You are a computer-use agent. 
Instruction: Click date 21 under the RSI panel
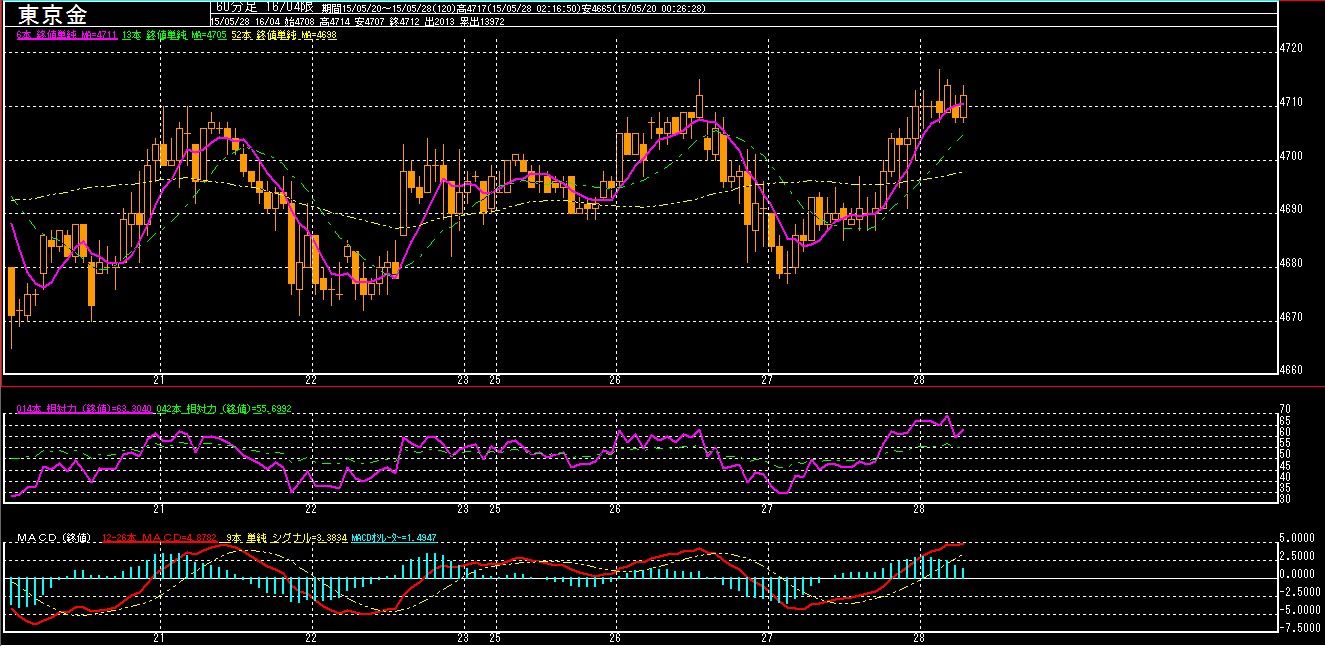pos(159,509)
